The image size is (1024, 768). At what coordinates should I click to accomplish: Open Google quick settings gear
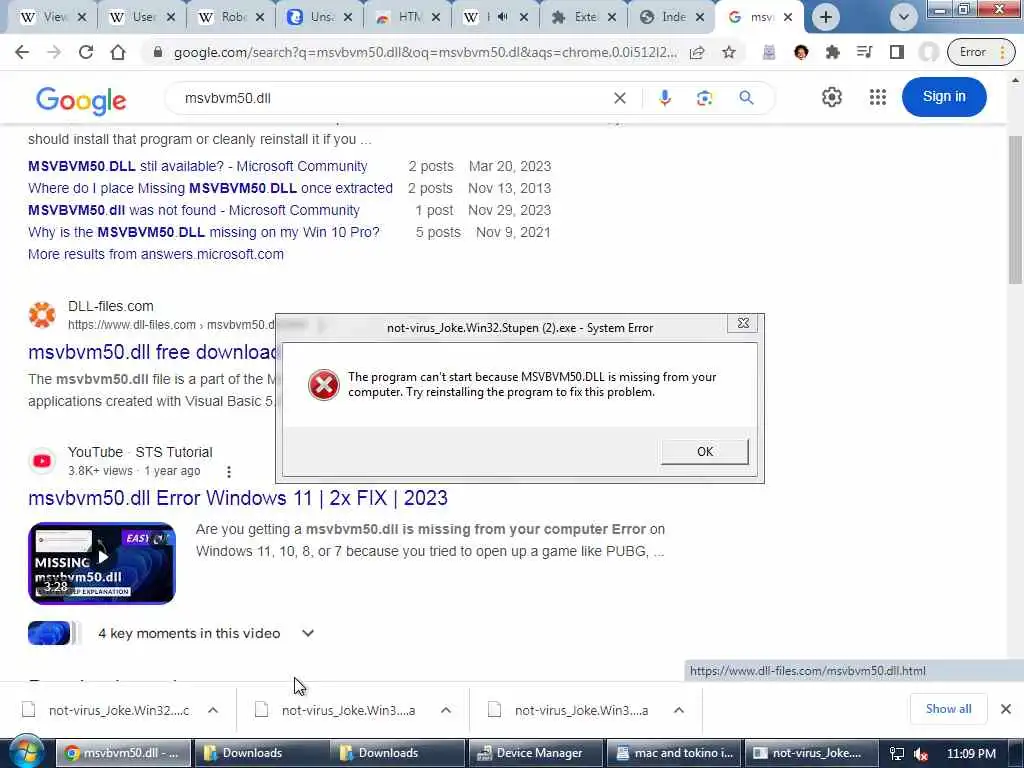point(831,97)
